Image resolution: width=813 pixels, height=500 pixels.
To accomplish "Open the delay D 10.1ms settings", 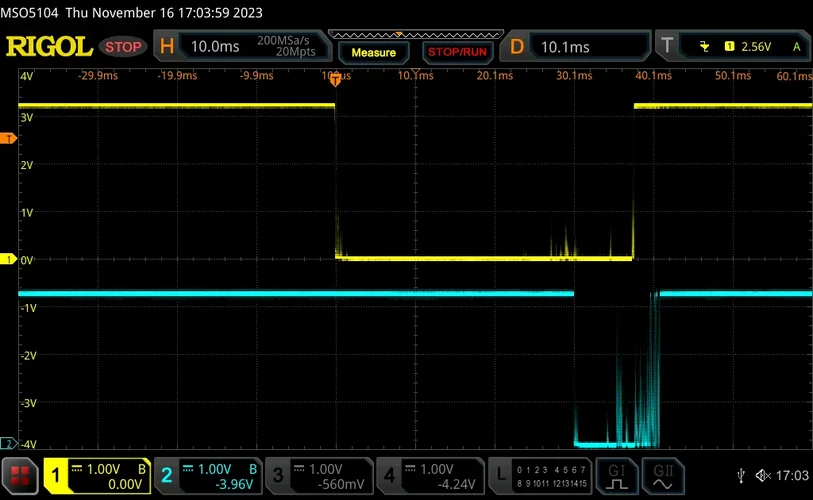I will click(575, 47).
